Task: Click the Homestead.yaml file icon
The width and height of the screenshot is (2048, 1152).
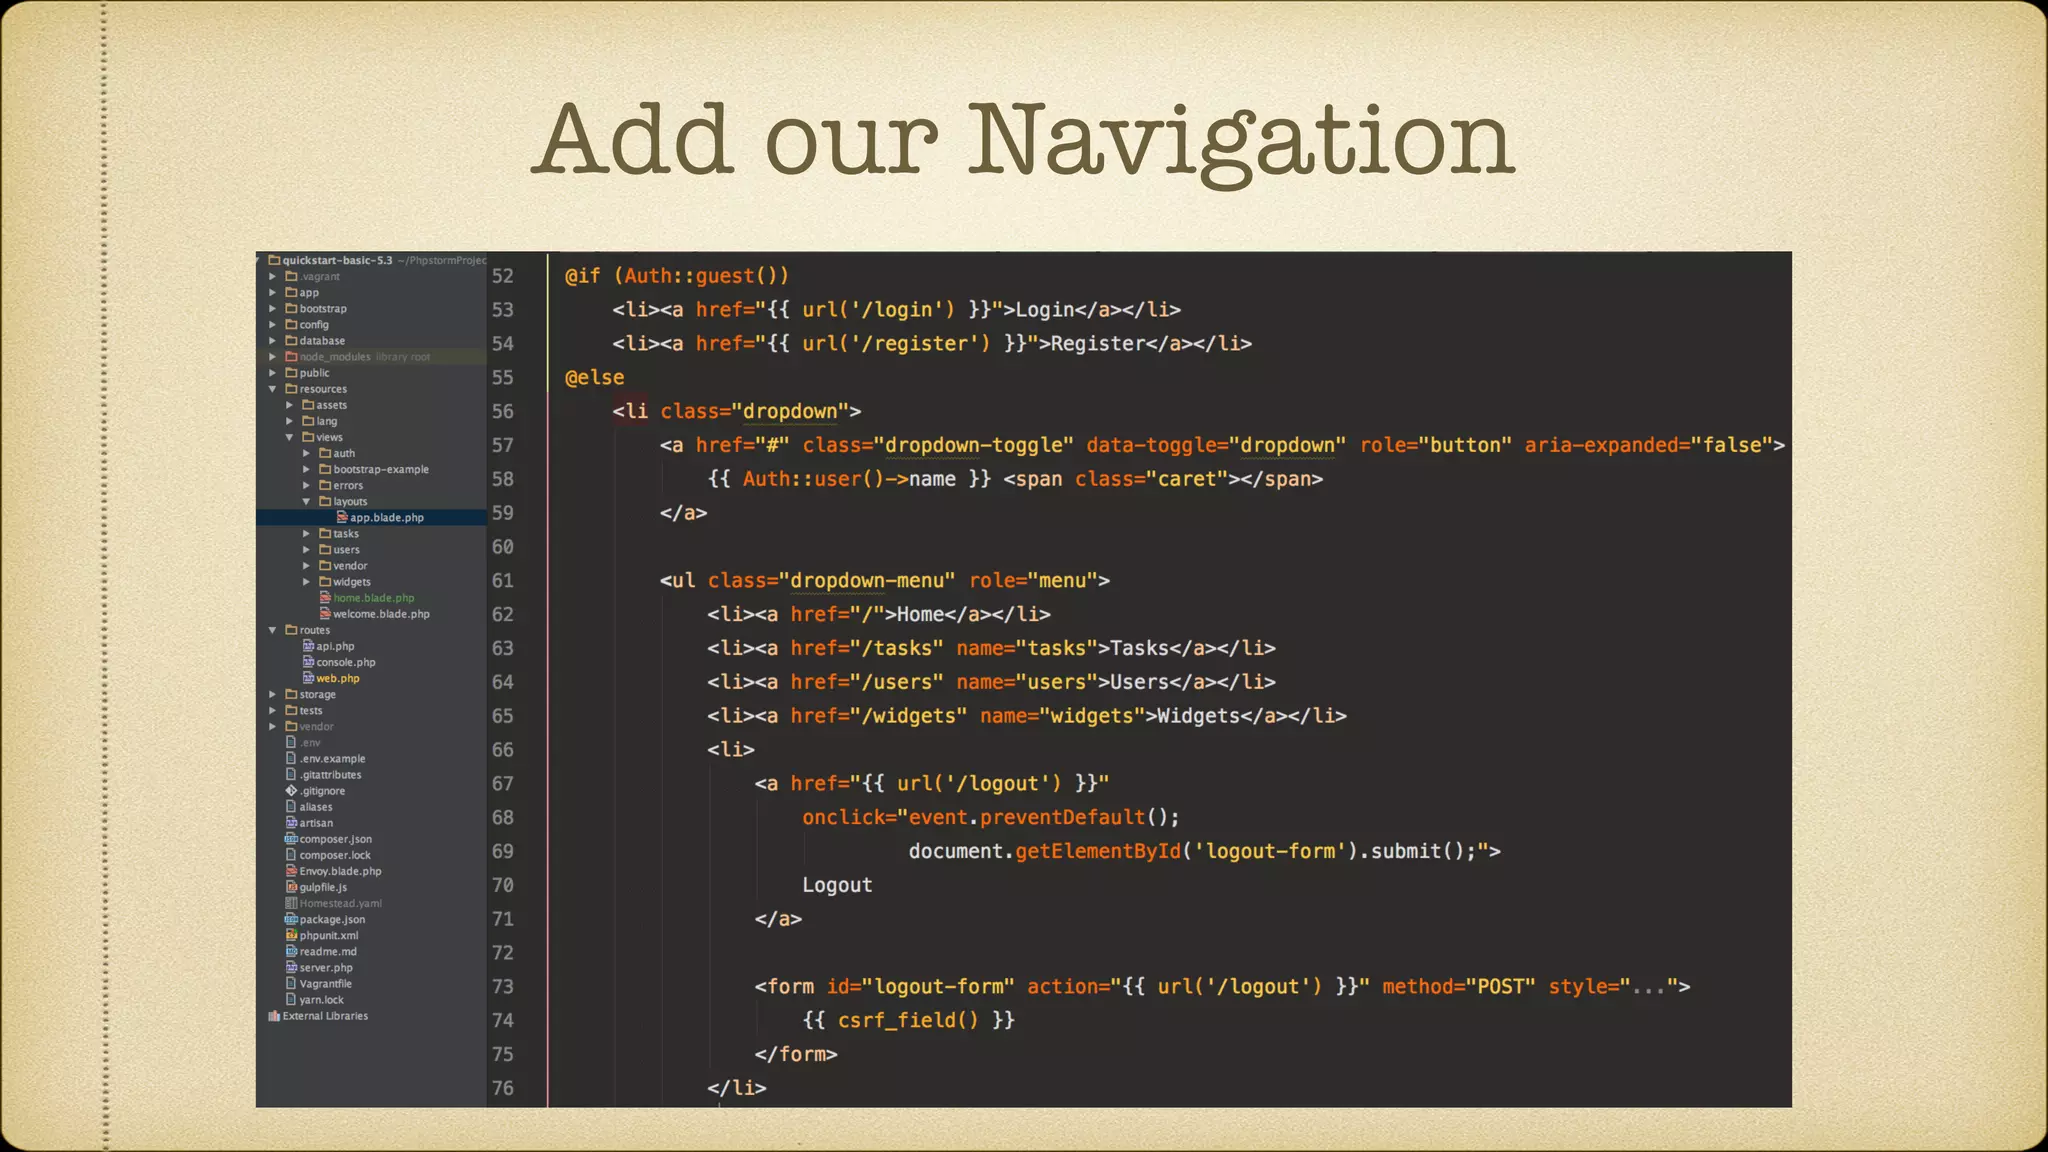Action: (291, 902)
